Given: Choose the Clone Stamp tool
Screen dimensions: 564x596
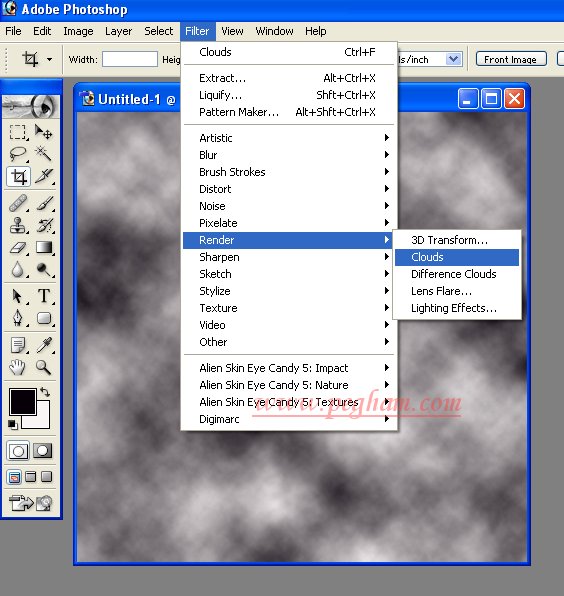Looking at the screenshot, I should click(18, 225).
